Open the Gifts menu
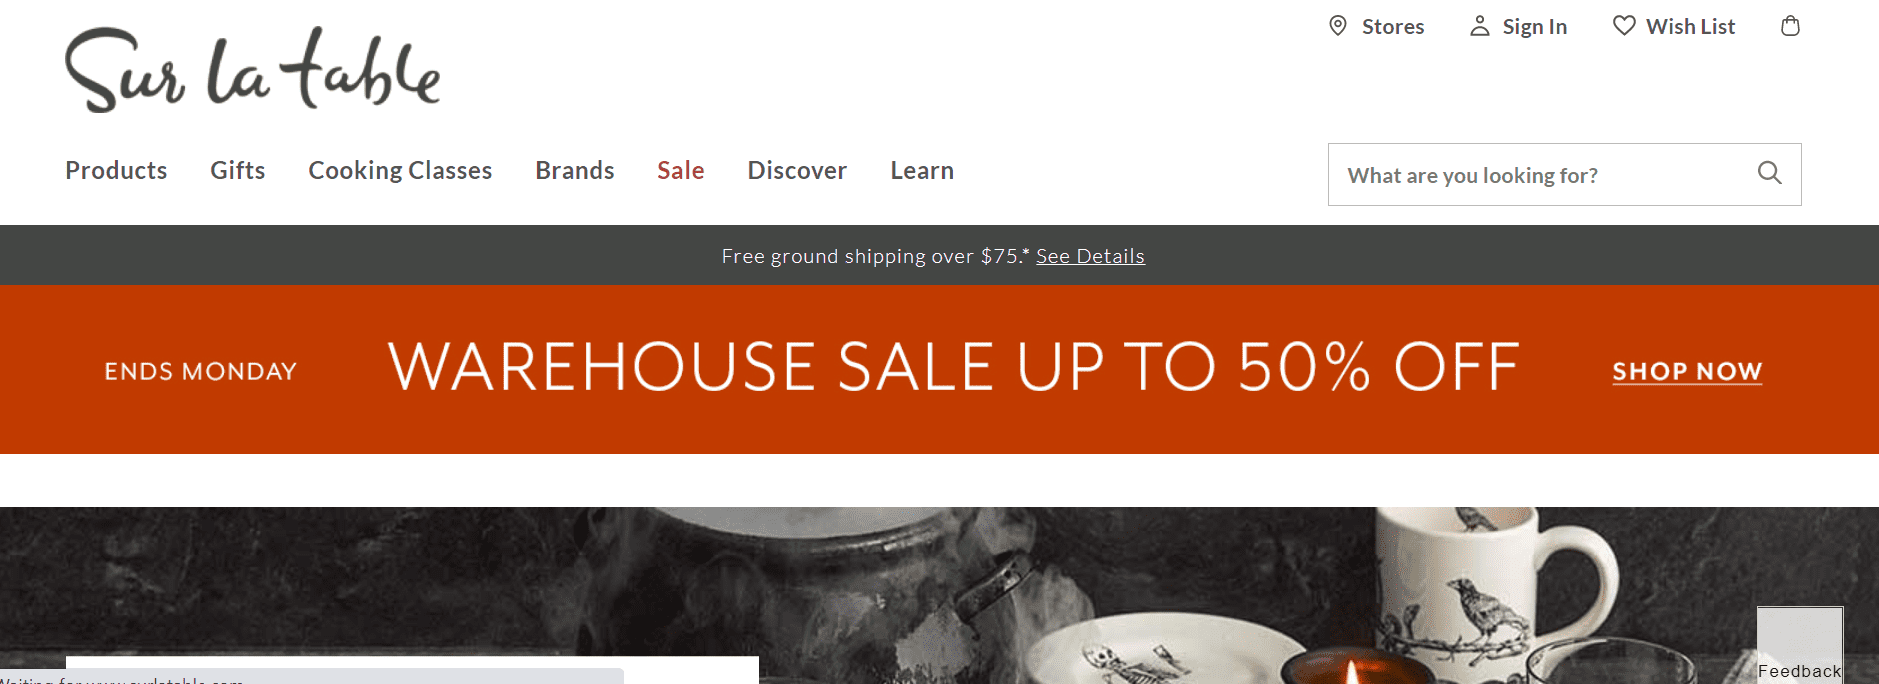Image resolution: width=1879 pixels, height=684 pixels. click(237, 170)
